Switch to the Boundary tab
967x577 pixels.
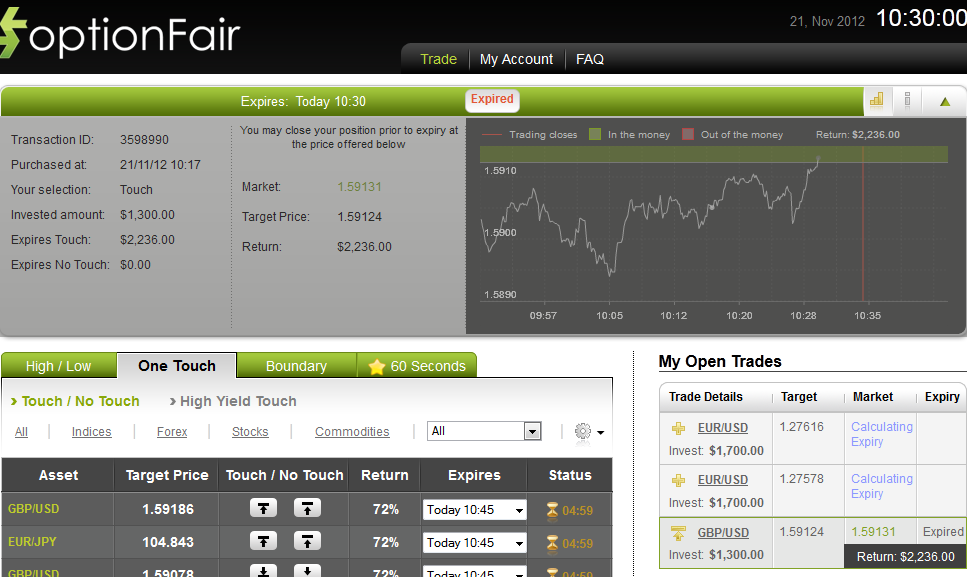(296, 365)
